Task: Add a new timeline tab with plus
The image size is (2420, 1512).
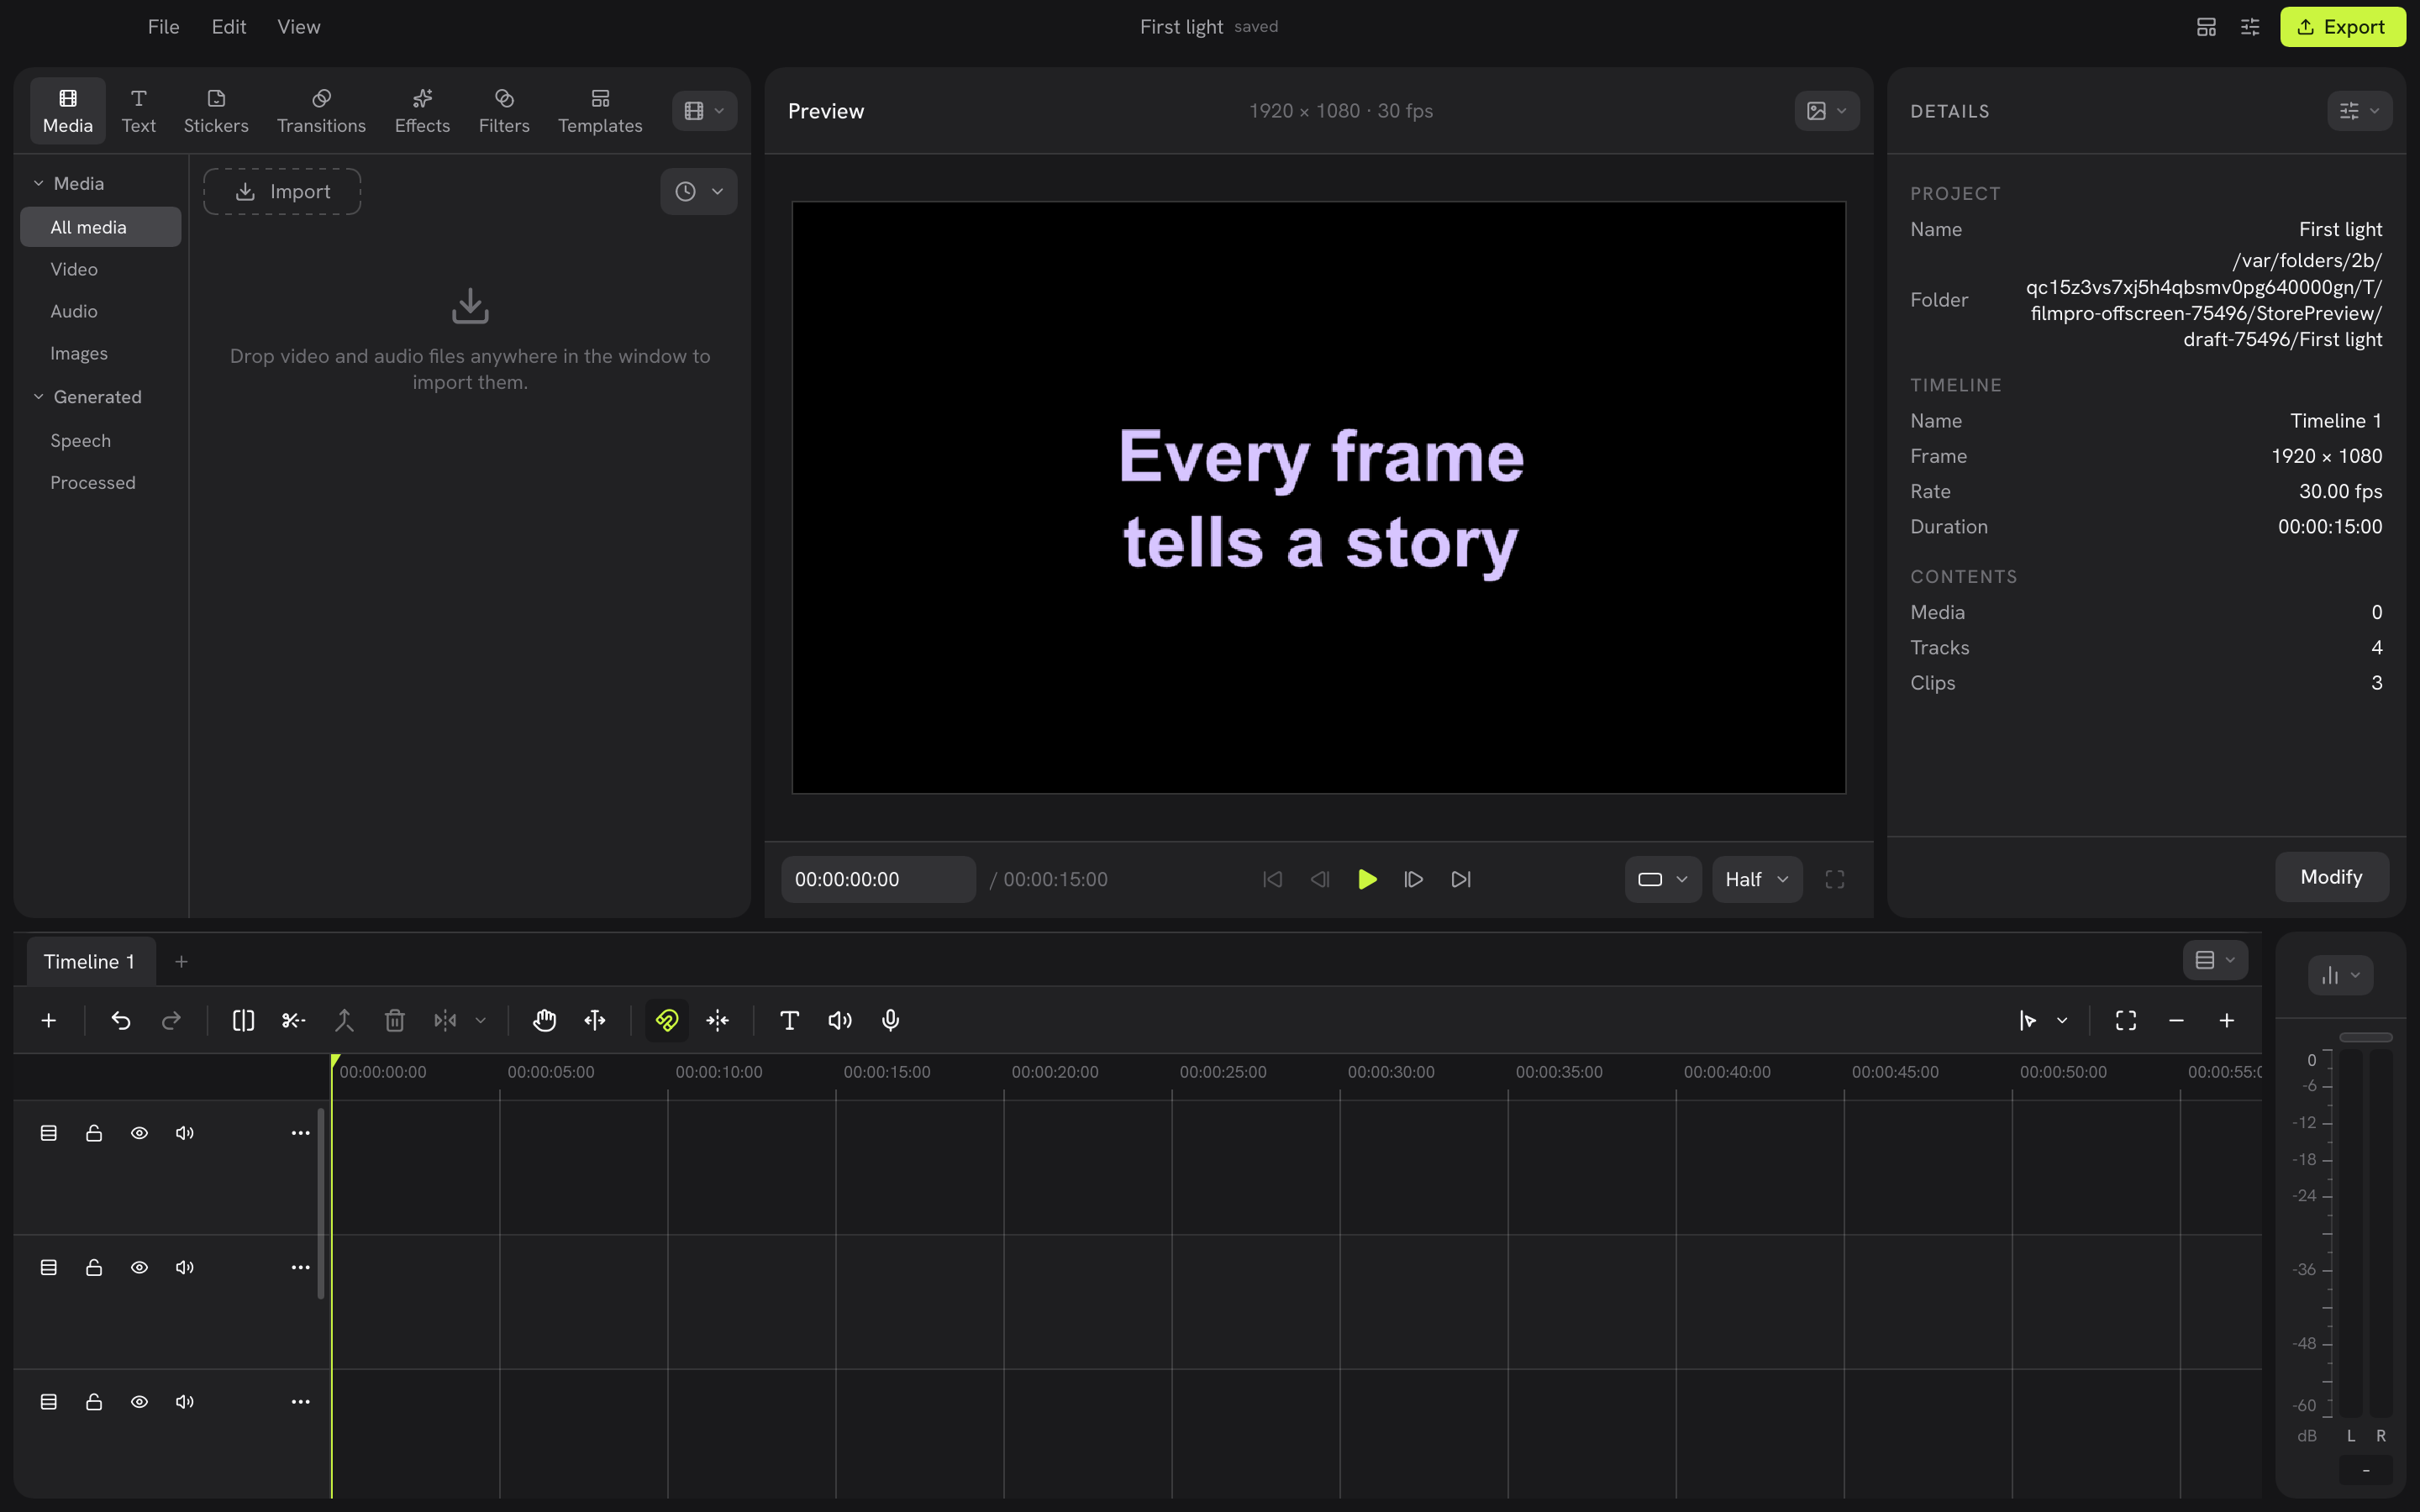Action: pos(181,961)
